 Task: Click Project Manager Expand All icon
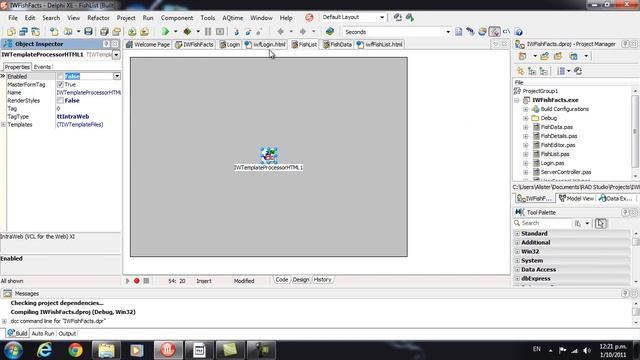pos(532,71)
